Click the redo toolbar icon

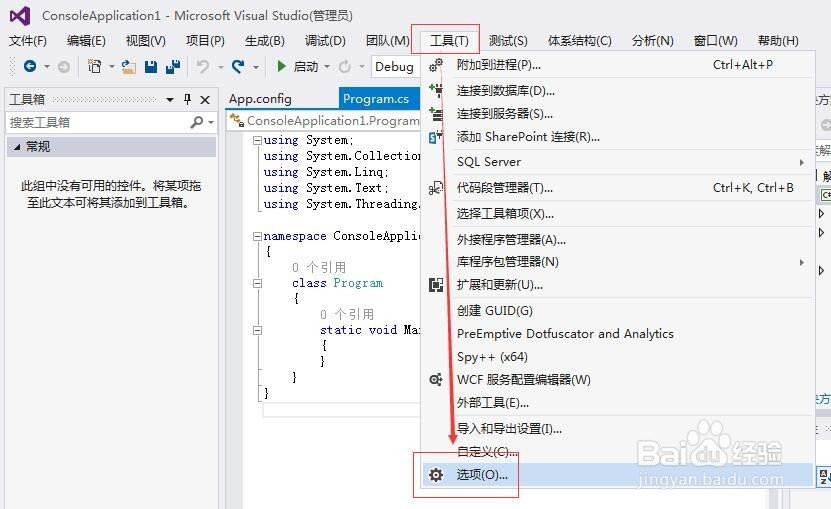click(x=238, y=66)
